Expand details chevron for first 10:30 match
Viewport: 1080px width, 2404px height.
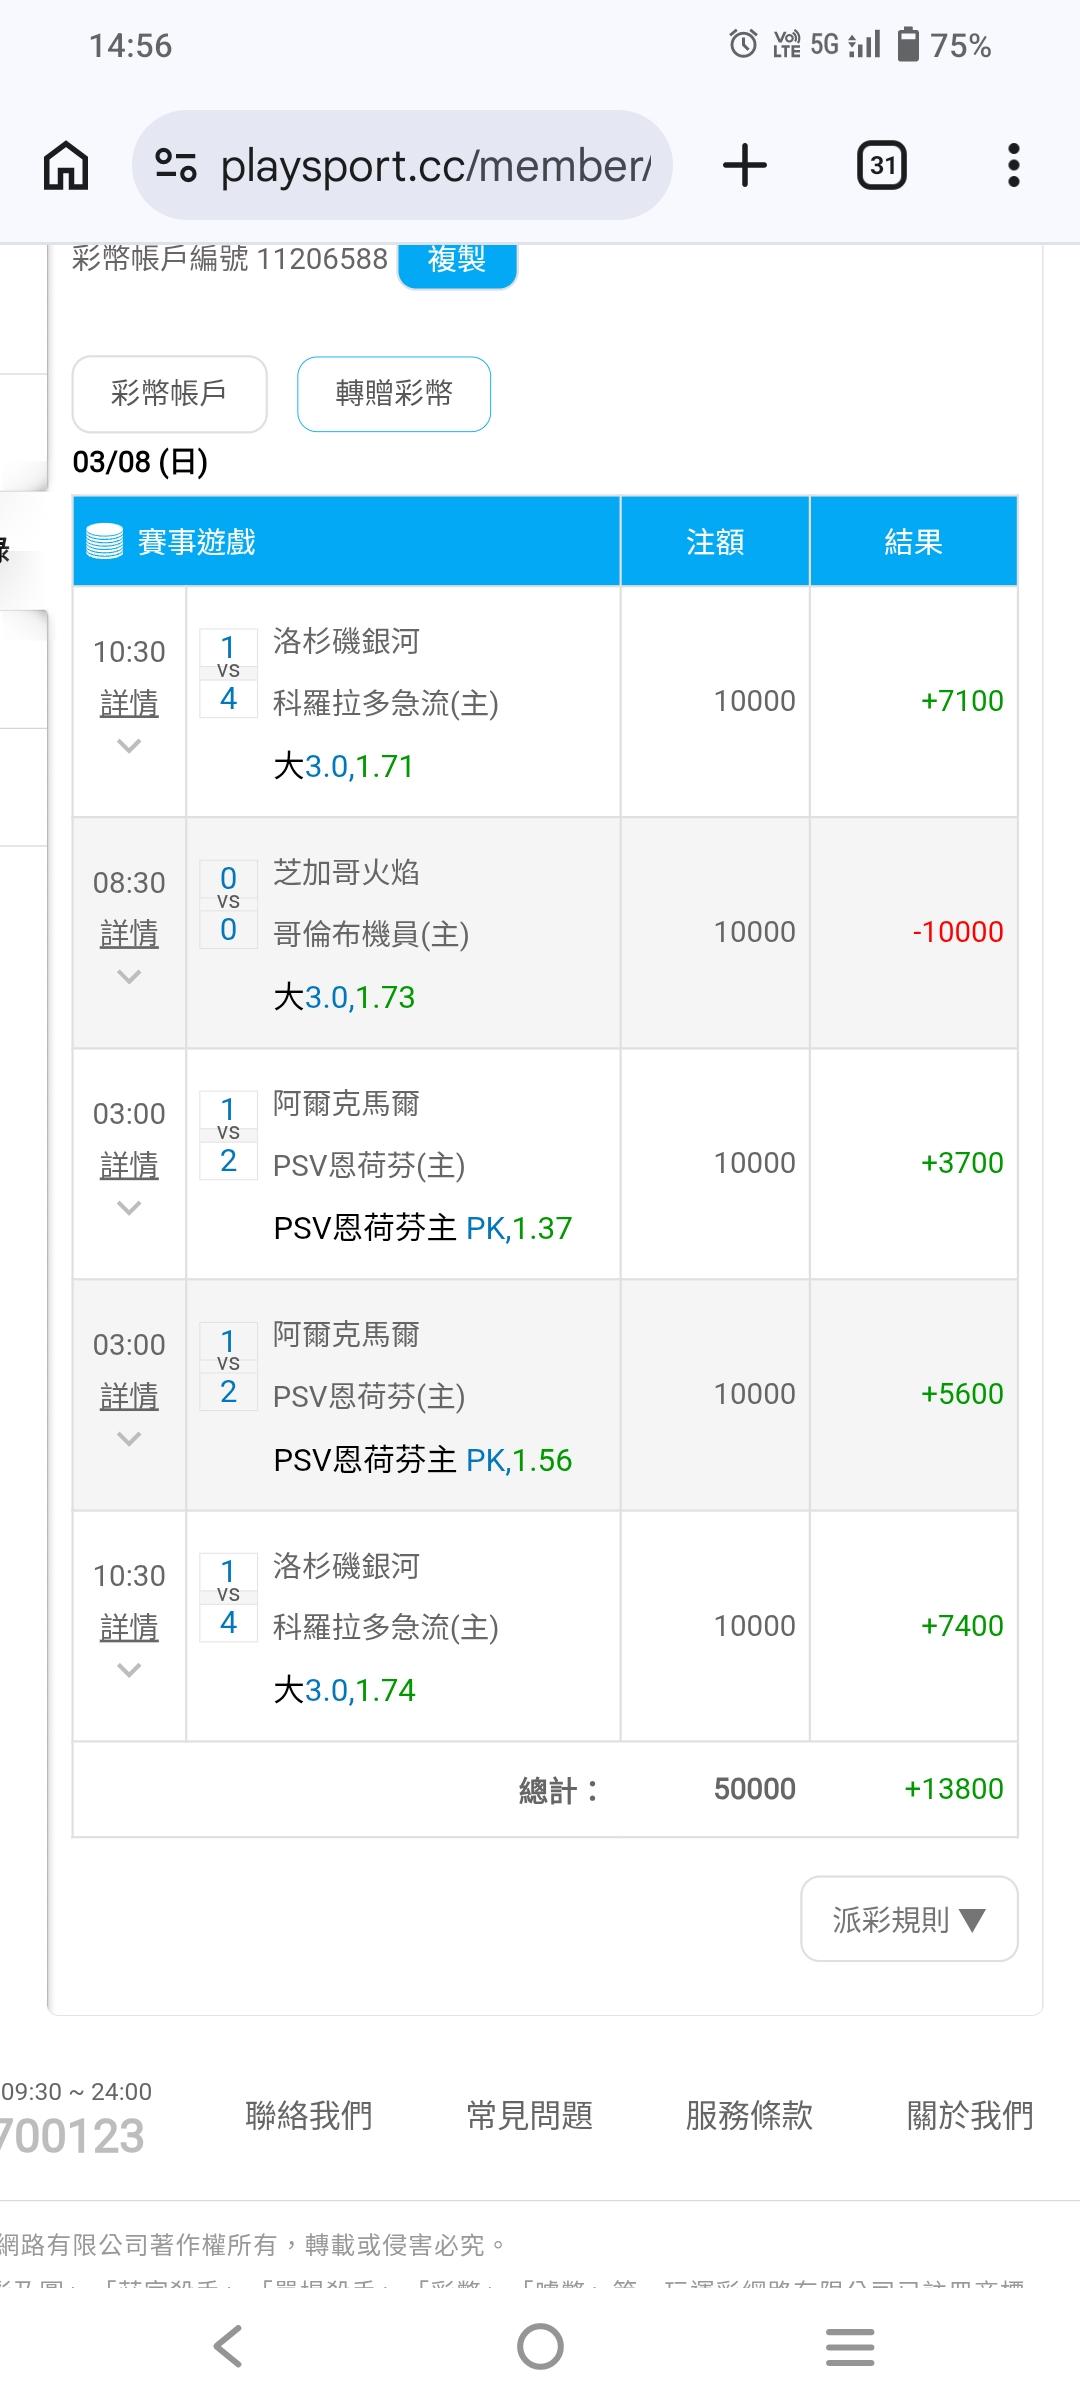click(x=129, y=746)
